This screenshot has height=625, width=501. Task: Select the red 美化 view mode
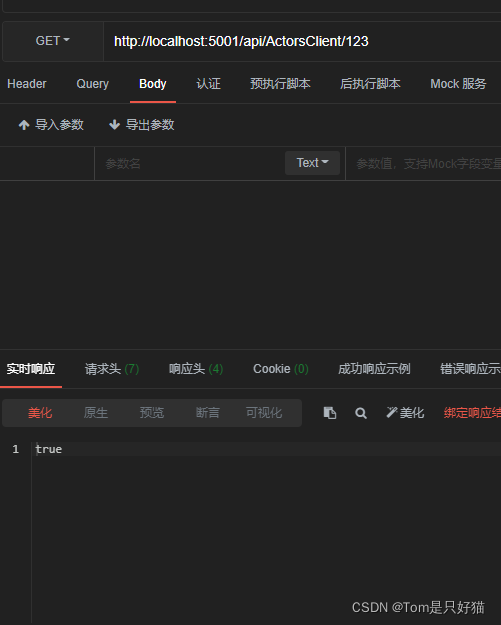coord(40,413)
